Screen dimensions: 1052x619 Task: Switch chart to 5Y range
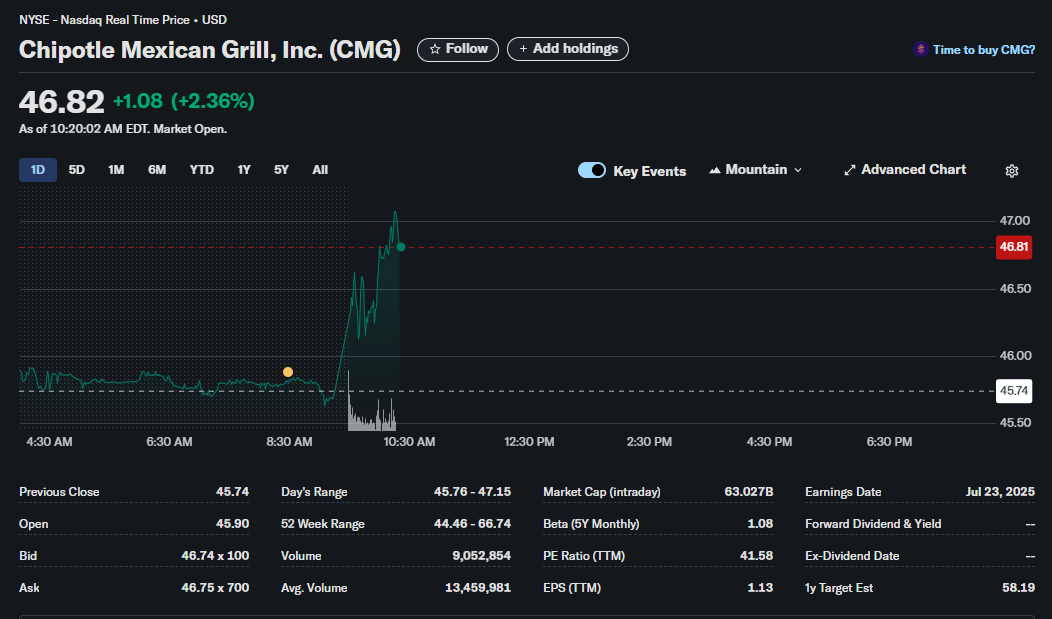(281, 170)
